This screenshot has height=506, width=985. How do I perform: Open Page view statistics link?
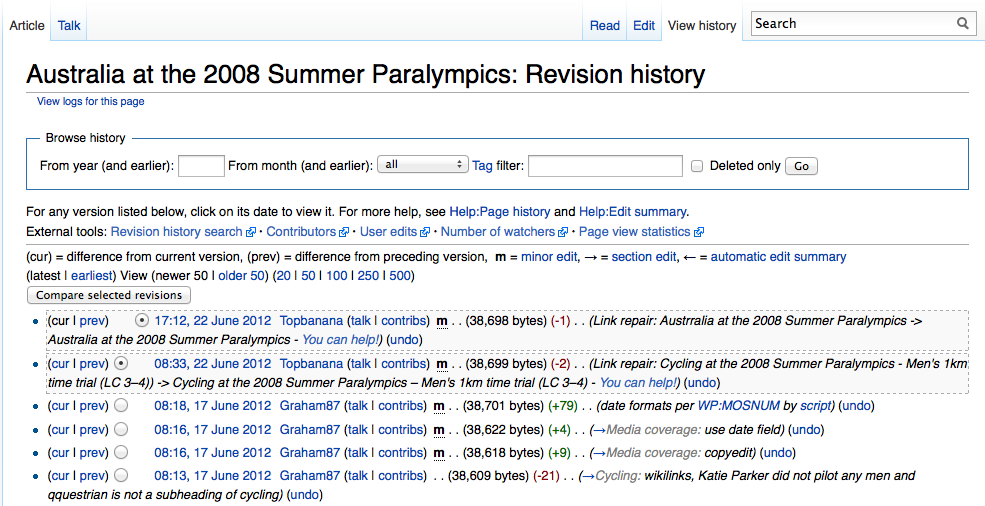[x=634, y=232]
